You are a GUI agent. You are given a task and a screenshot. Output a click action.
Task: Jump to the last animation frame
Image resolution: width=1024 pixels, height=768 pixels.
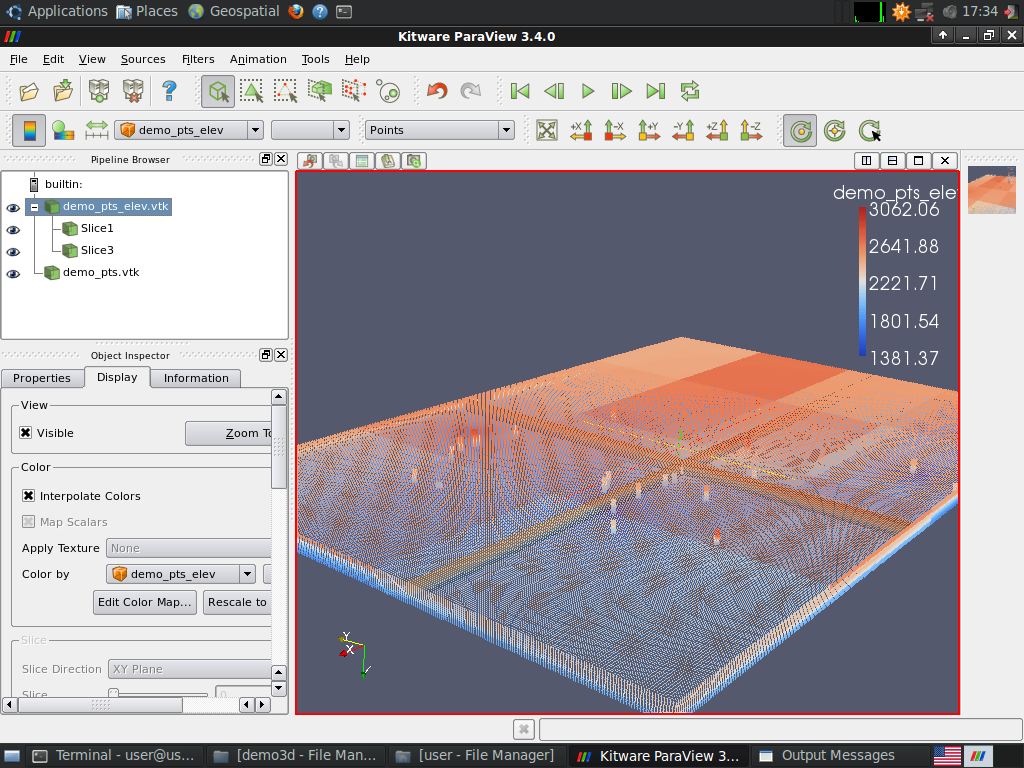tap(655, 91)
